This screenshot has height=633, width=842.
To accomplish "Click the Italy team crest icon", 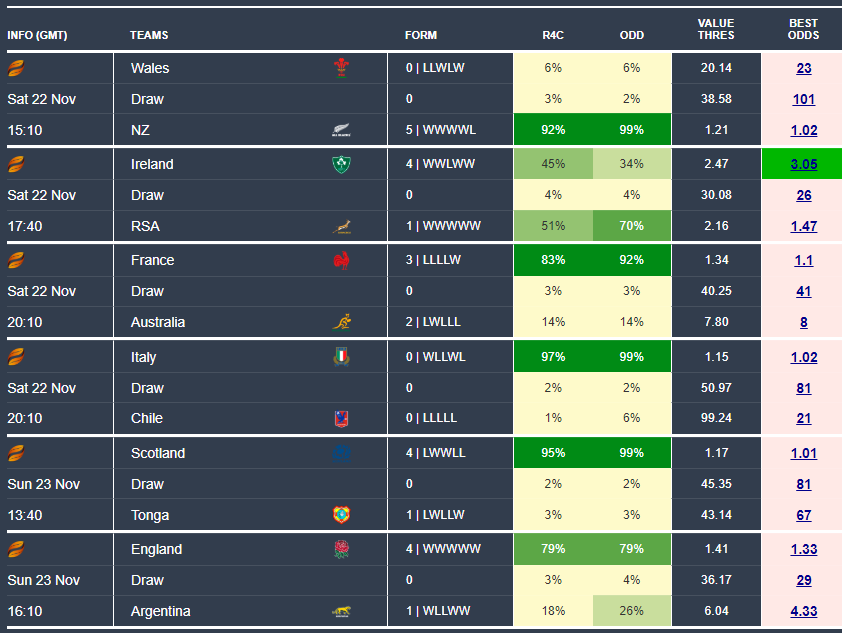I will pos(342,357).
